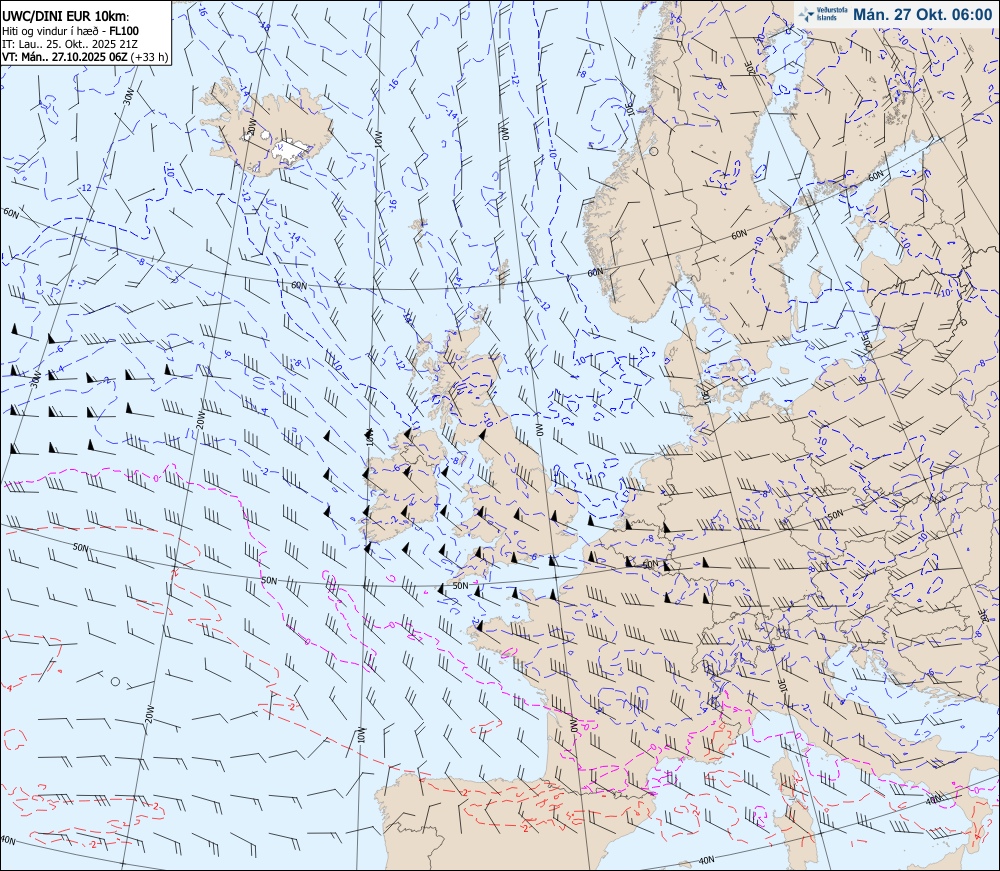The width and height of the screenshot is (1000, 871).
Task: Click the 'IT: Lau.. 25. Okt.. 2025 21Z' line
Action: click(71, 44)
